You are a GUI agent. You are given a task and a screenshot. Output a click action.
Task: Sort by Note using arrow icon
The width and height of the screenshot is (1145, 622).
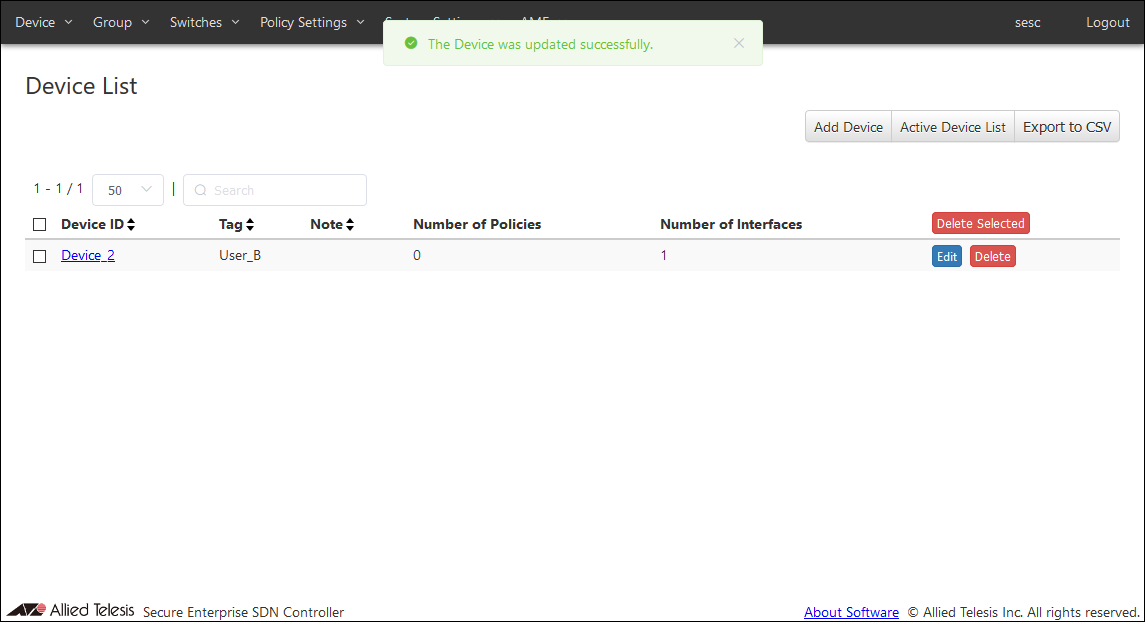(350, 225)
